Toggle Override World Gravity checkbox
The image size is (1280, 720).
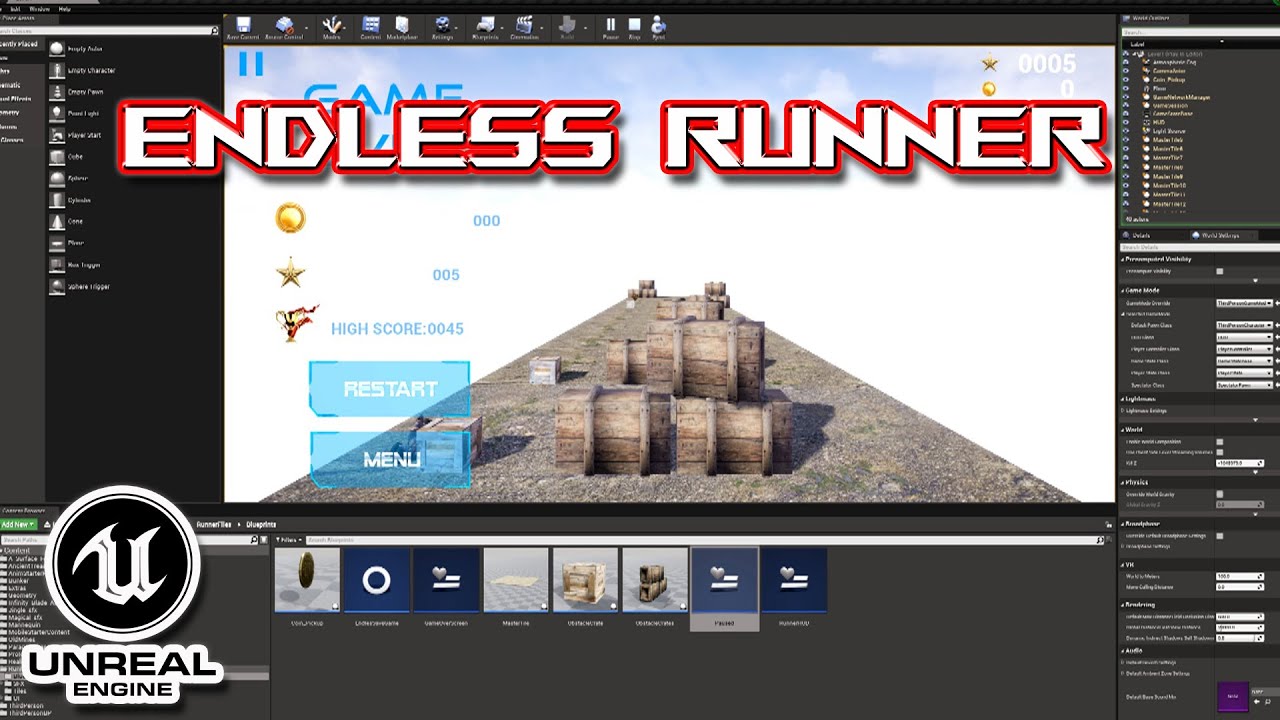(1219, 494)
